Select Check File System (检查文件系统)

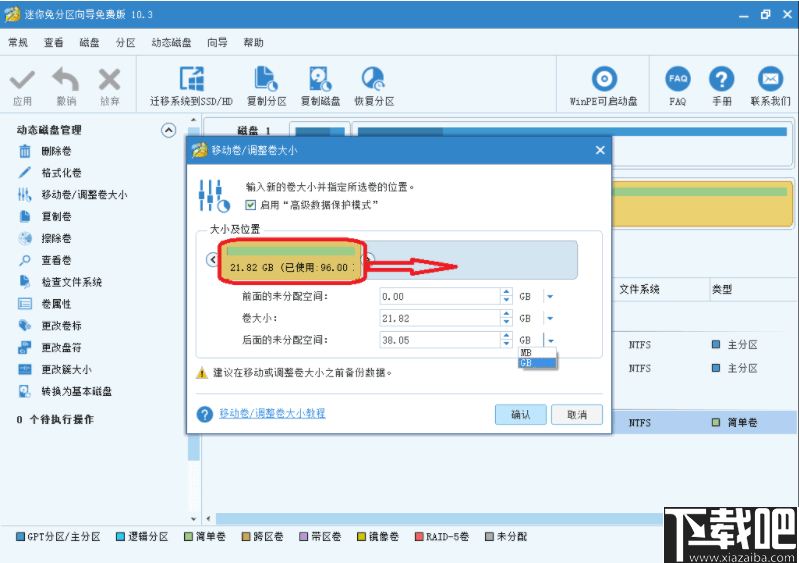coord(60,282)
